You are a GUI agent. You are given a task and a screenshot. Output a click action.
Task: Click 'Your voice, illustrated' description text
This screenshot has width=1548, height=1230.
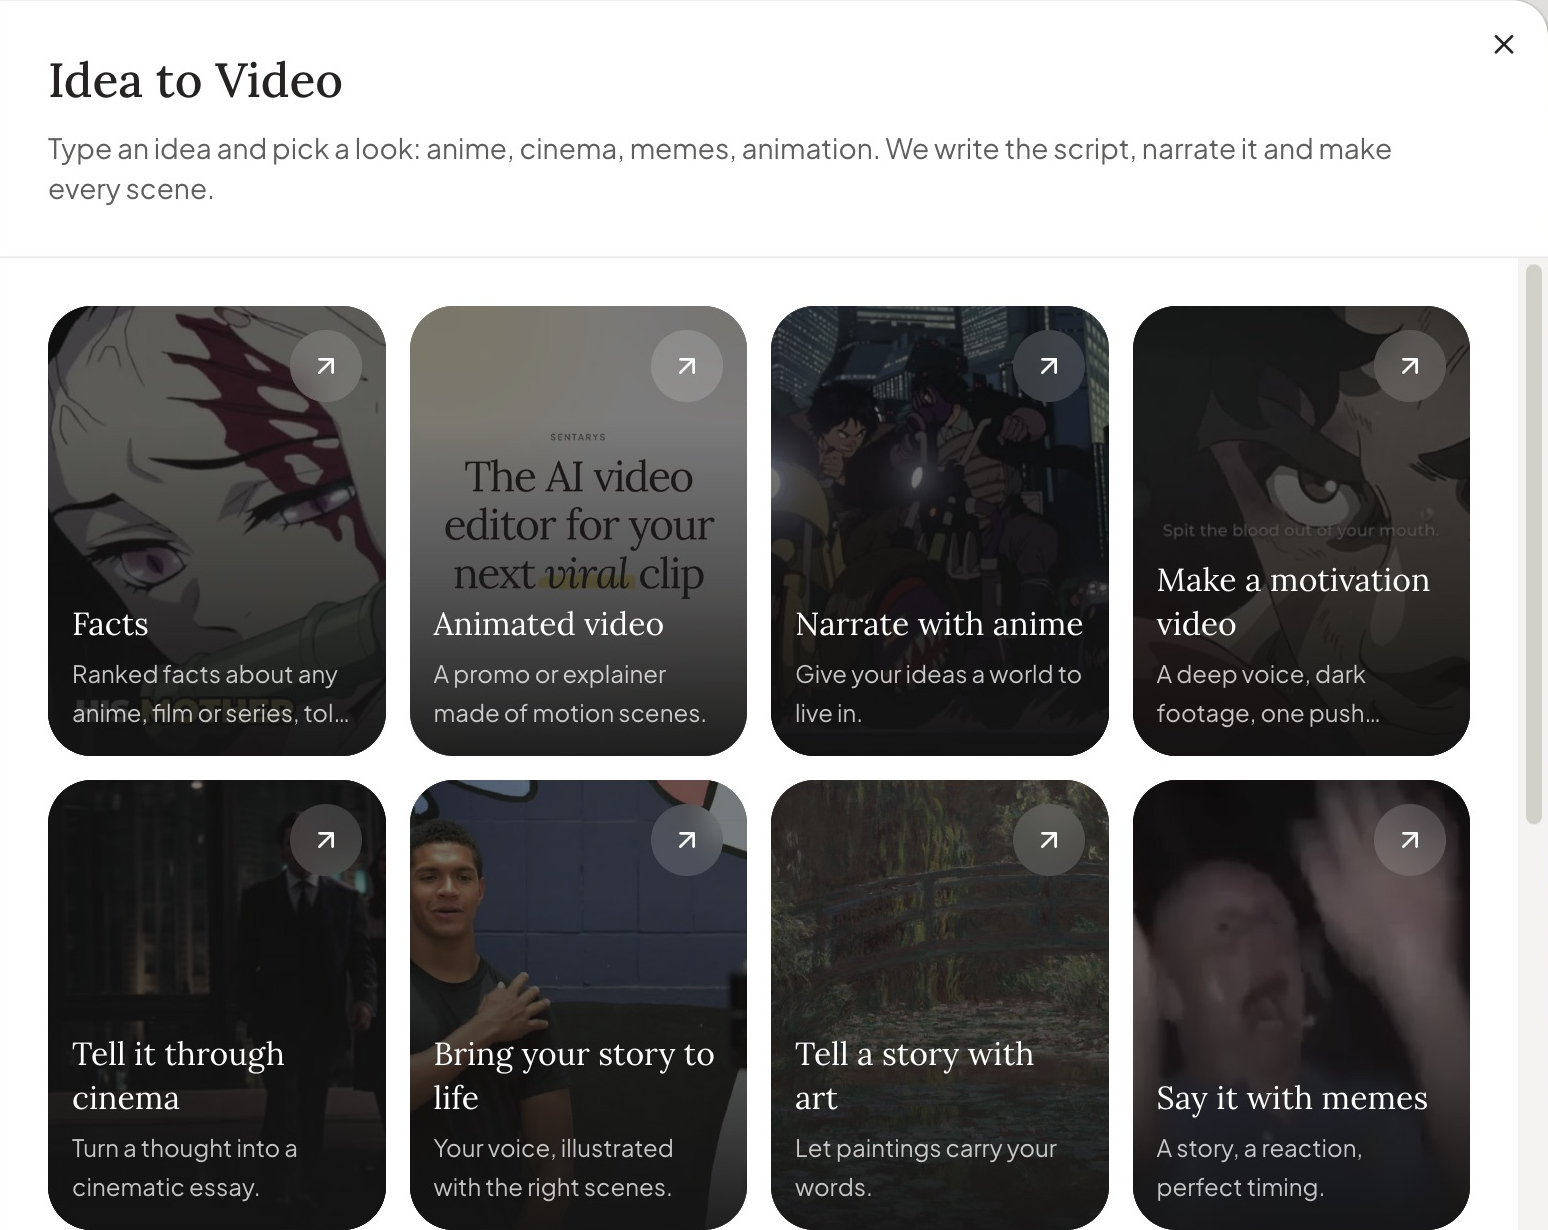[x=553, y=1168]
